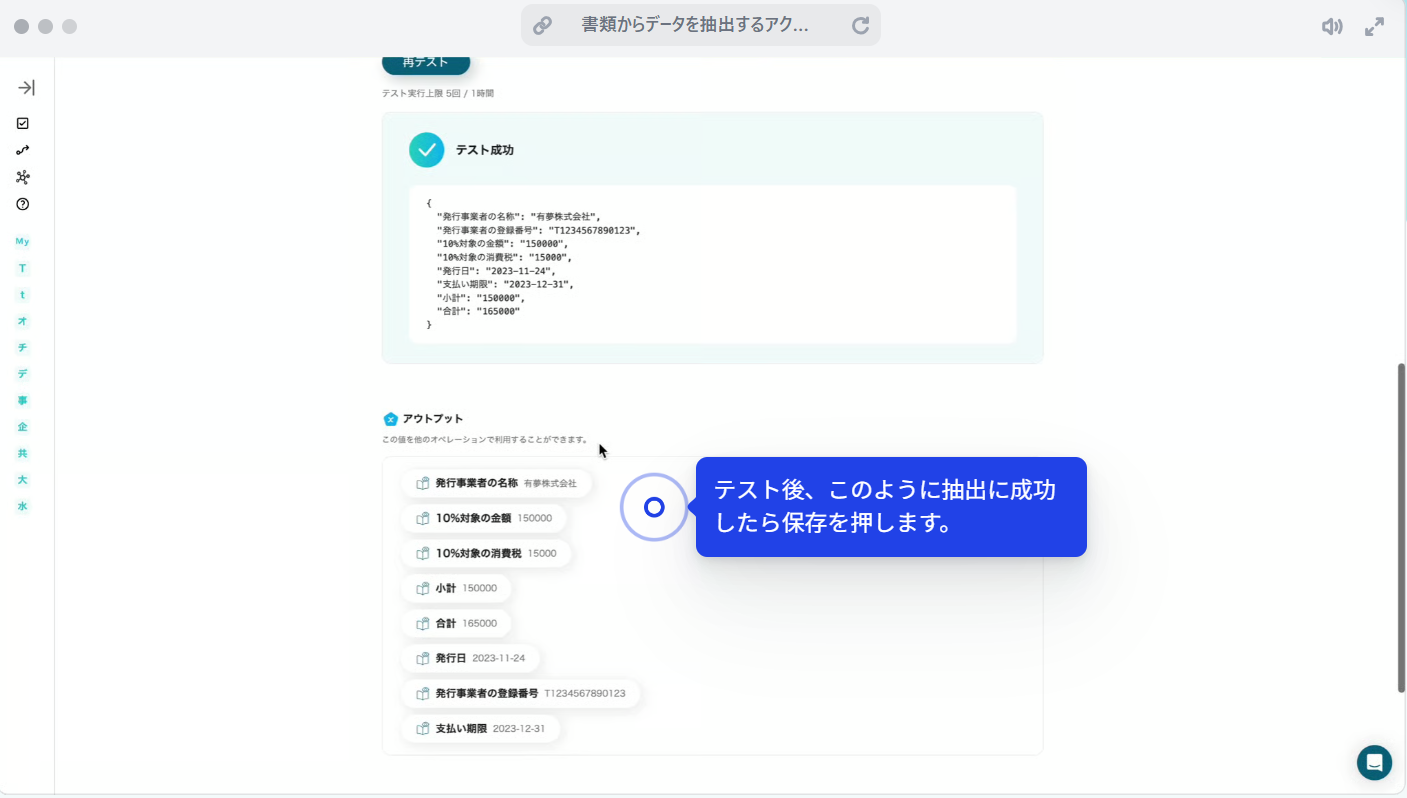Select the '企' sidebar workspace item
This screenshot has width=1407, height=798.
22,427
